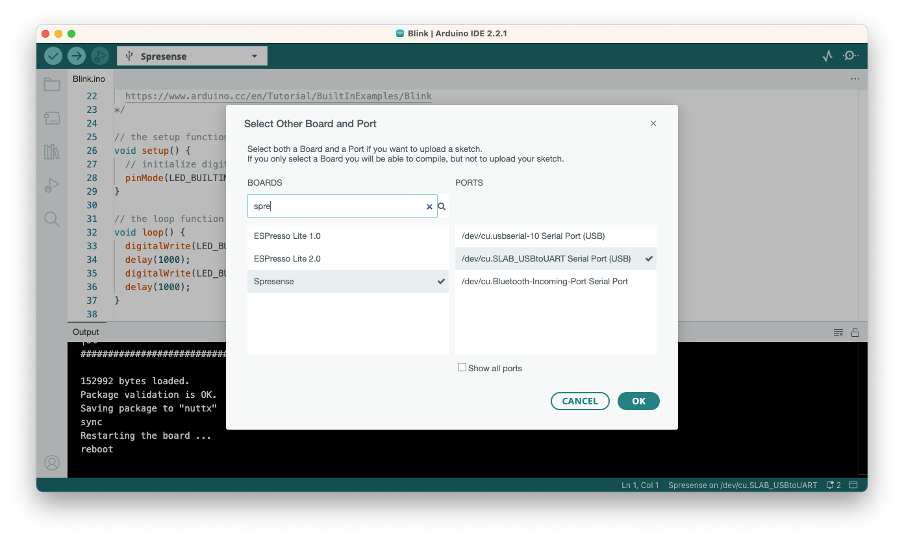Screen dimensions: 904x540
Task: Click the 'void setup()' code line
Action: (152, 150)
